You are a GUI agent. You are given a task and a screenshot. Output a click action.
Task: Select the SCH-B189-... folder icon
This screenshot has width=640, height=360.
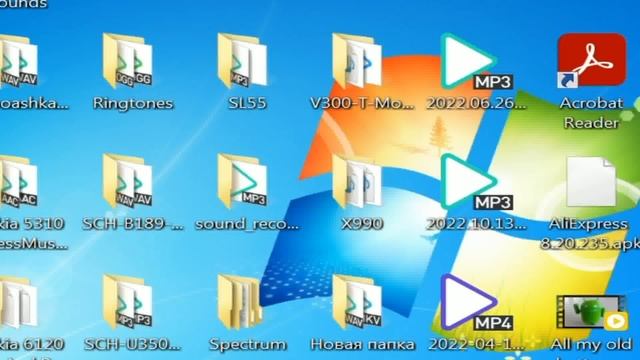tap(128, 181)
